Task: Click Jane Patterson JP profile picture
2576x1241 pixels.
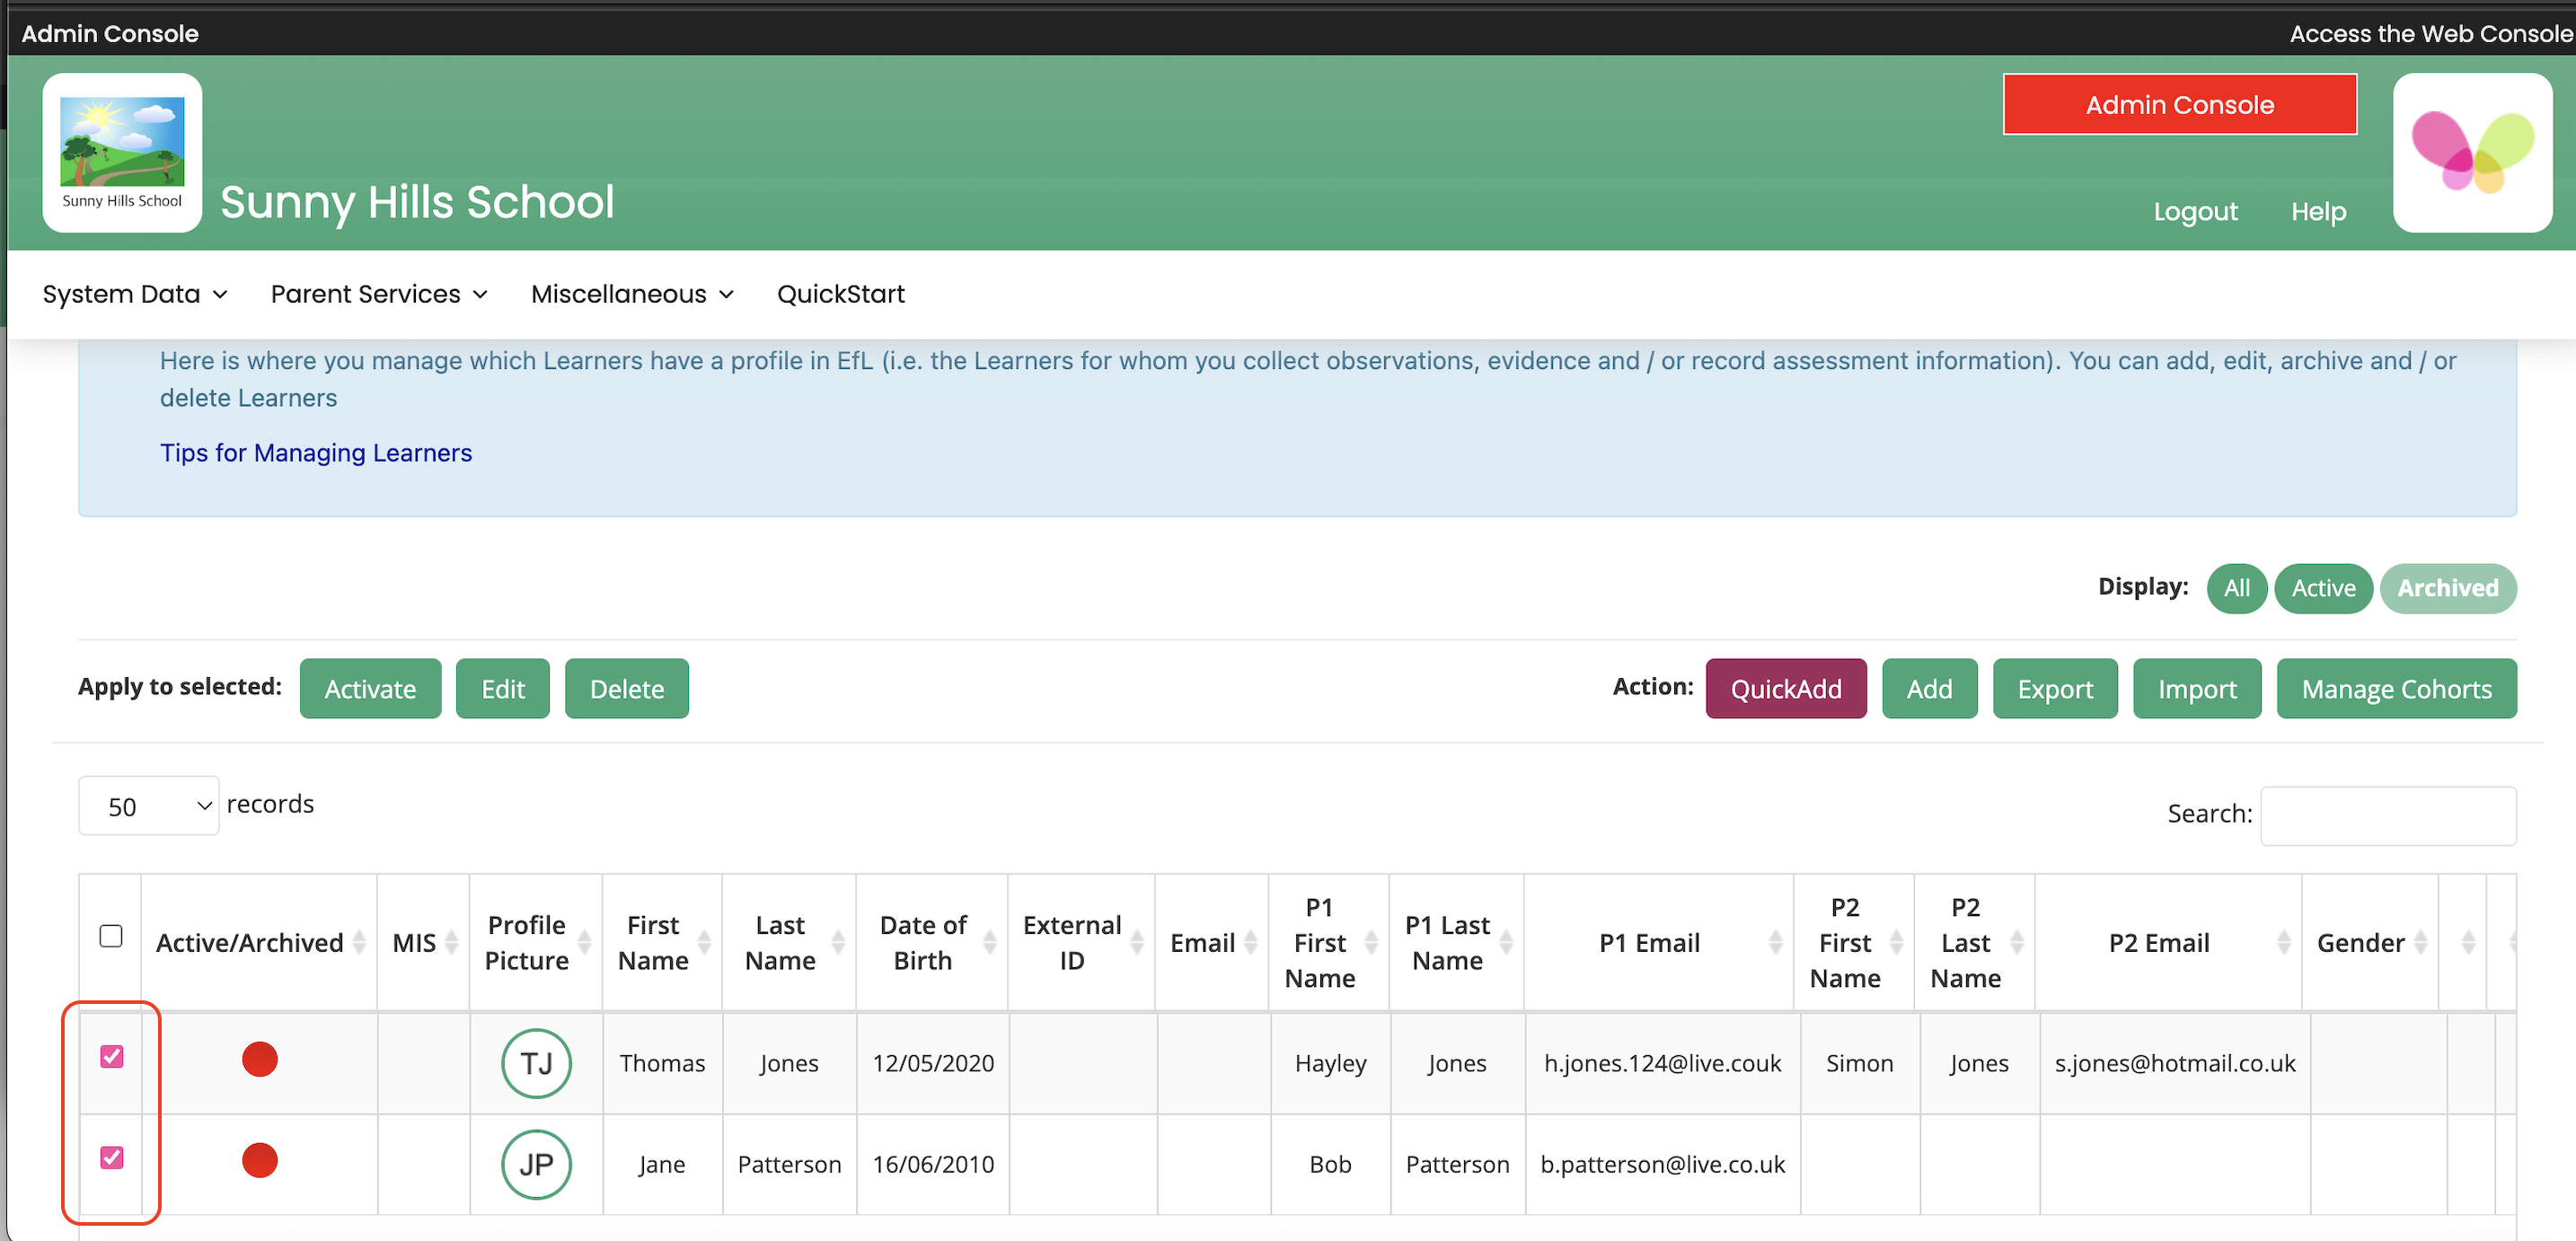Action: pos(536,1163)
